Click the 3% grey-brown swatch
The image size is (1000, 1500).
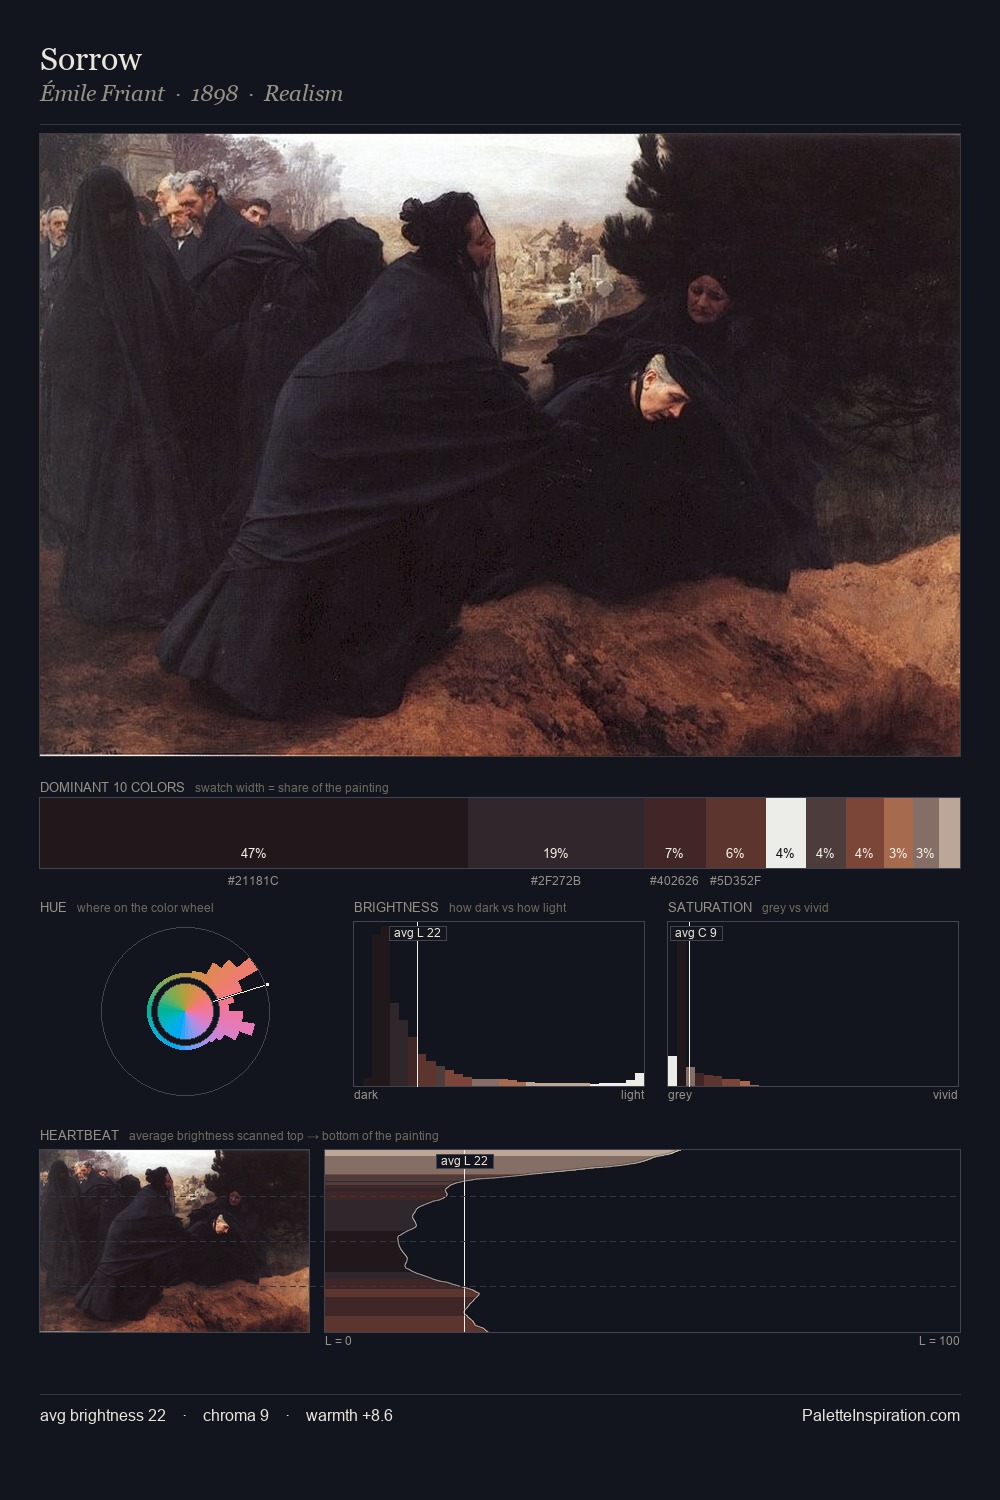click(926, 832)
